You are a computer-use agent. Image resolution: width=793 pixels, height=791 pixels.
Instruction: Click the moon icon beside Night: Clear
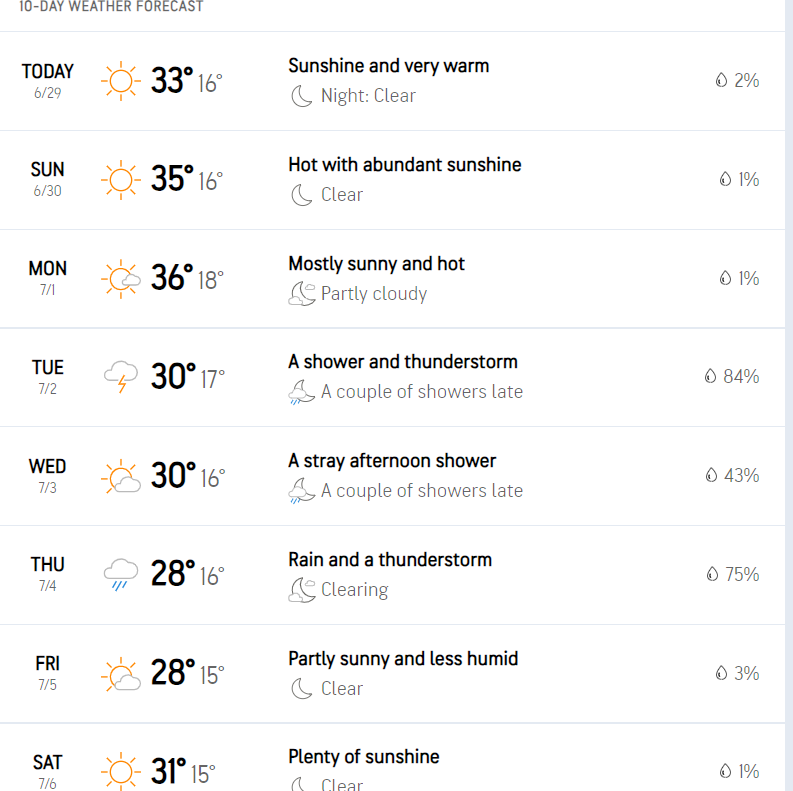click(302, 96)
